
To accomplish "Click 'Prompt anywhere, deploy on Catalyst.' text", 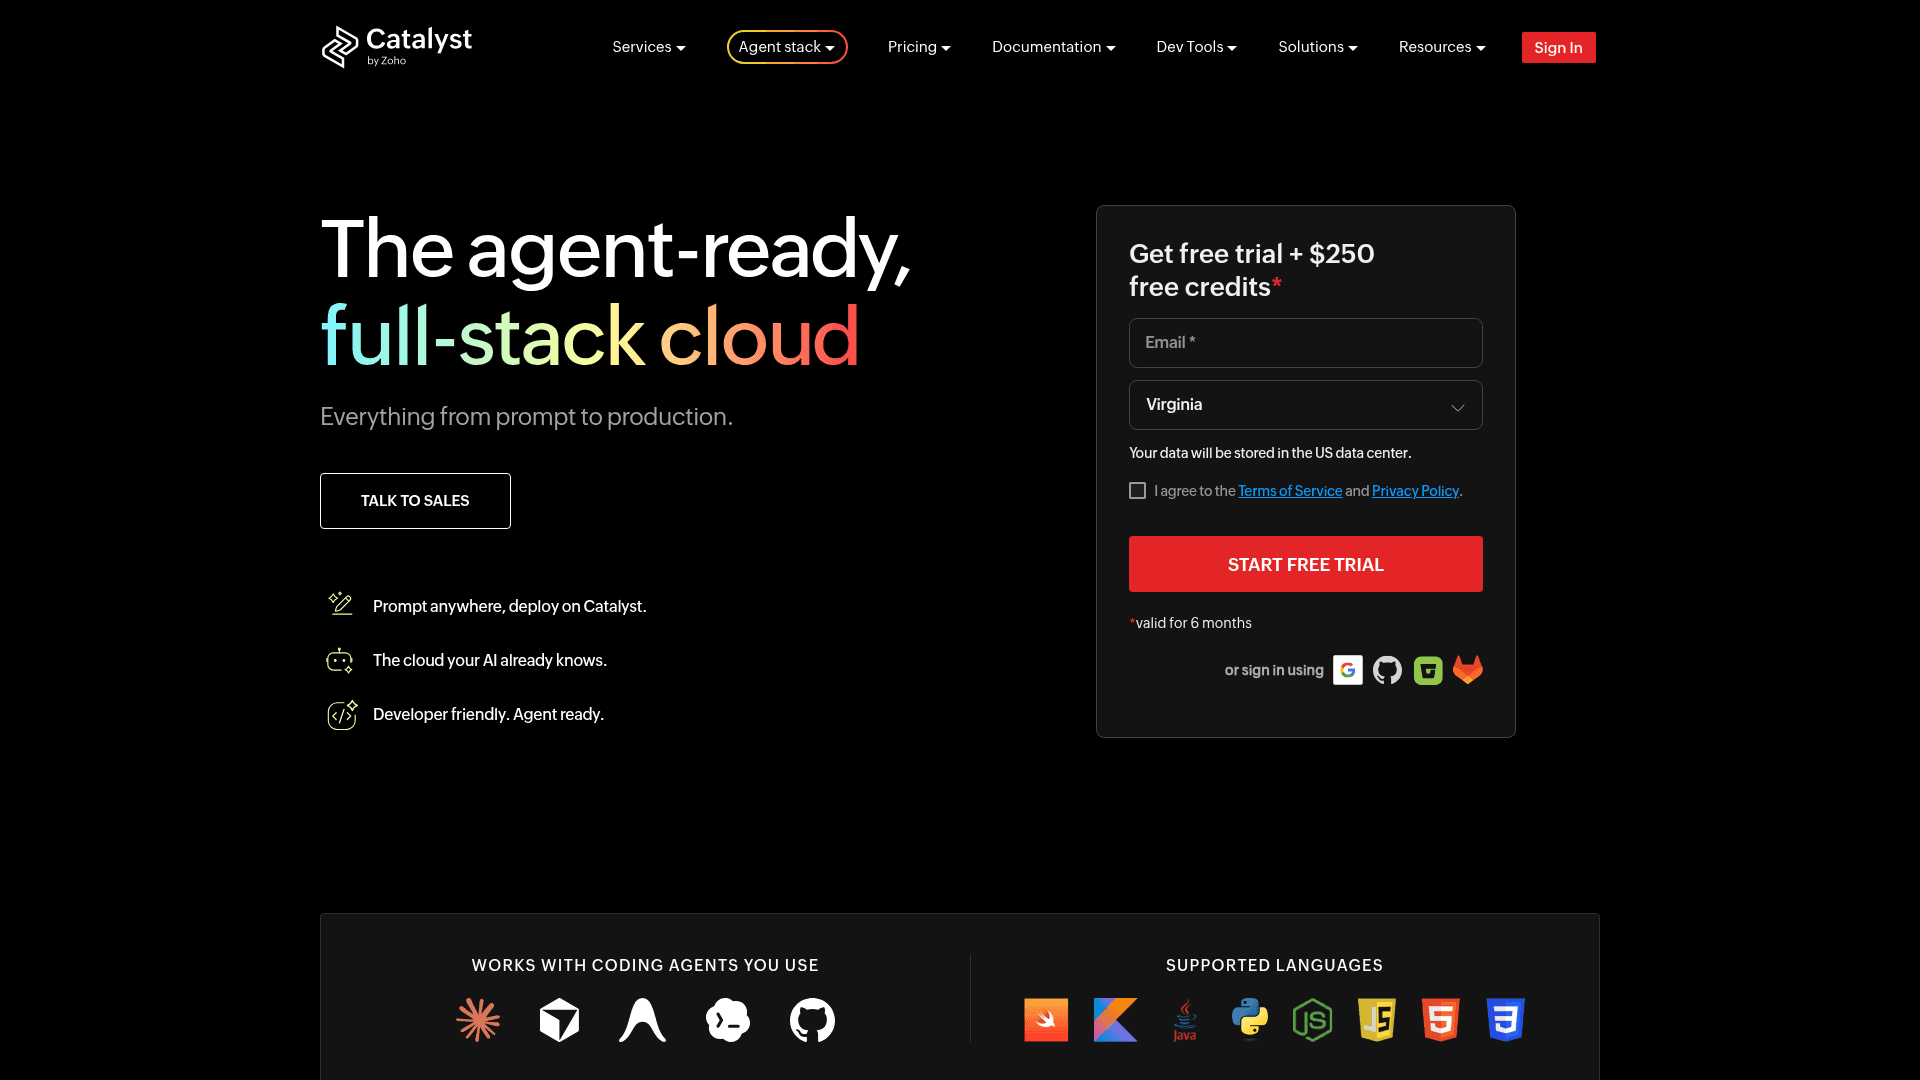I will tap(510, 606).
